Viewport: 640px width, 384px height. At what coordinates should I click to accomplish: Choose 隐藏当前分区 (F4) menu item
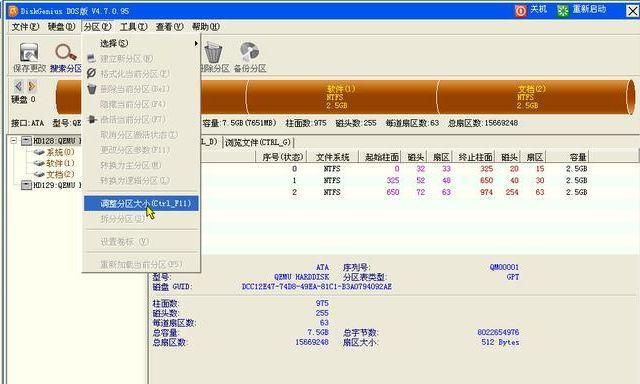tap(141, 104)
